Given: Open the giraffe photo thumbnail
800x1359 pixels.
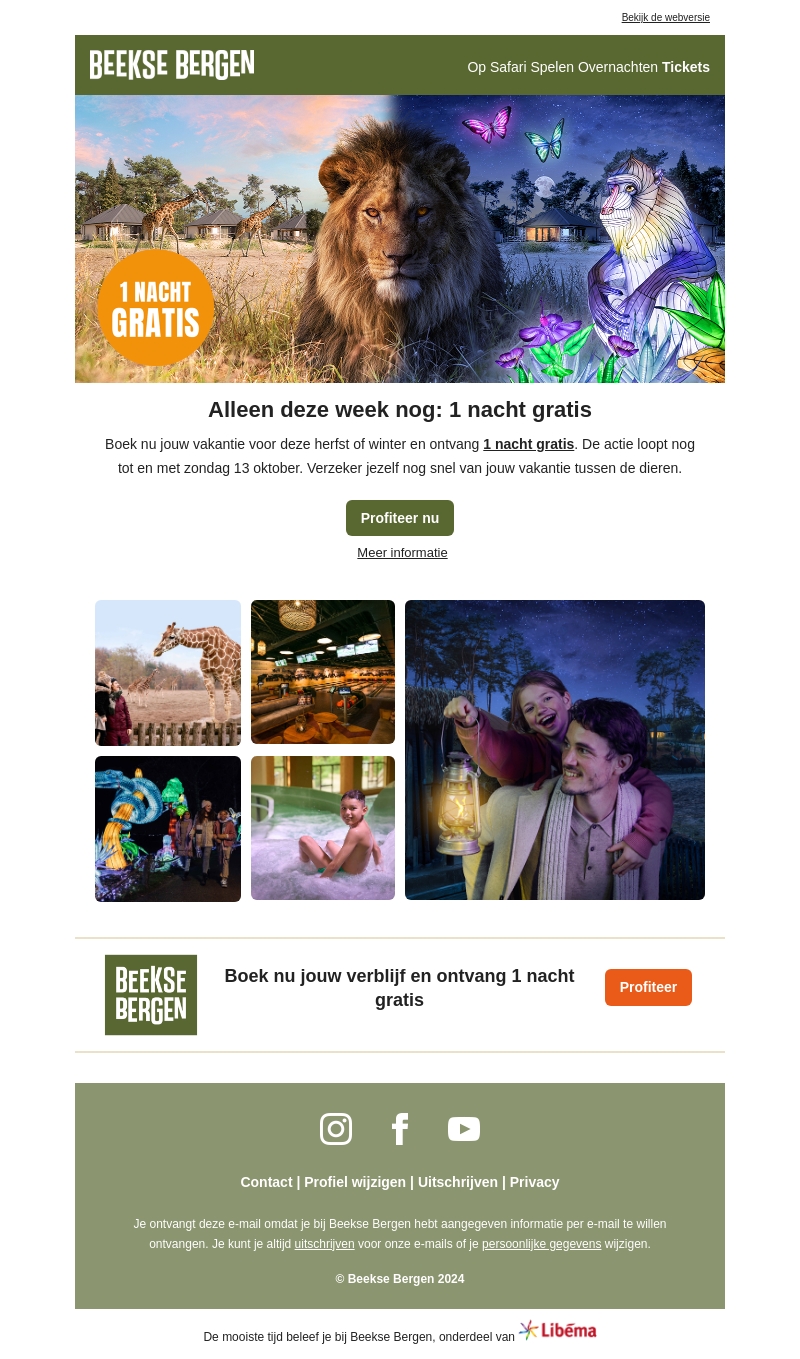Looking at the screenshot, I should pyautogui.click(x=168, y=673).
